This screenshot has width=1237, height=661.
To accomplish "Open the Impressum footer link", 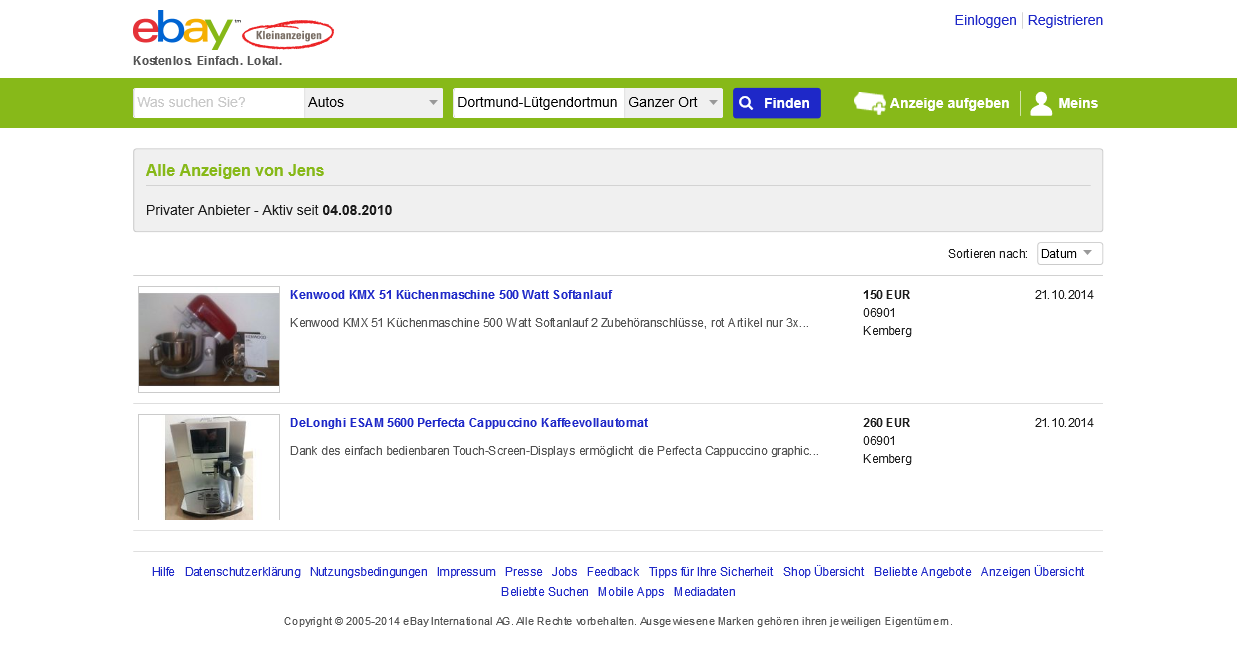I will click(x=466, y=572).
